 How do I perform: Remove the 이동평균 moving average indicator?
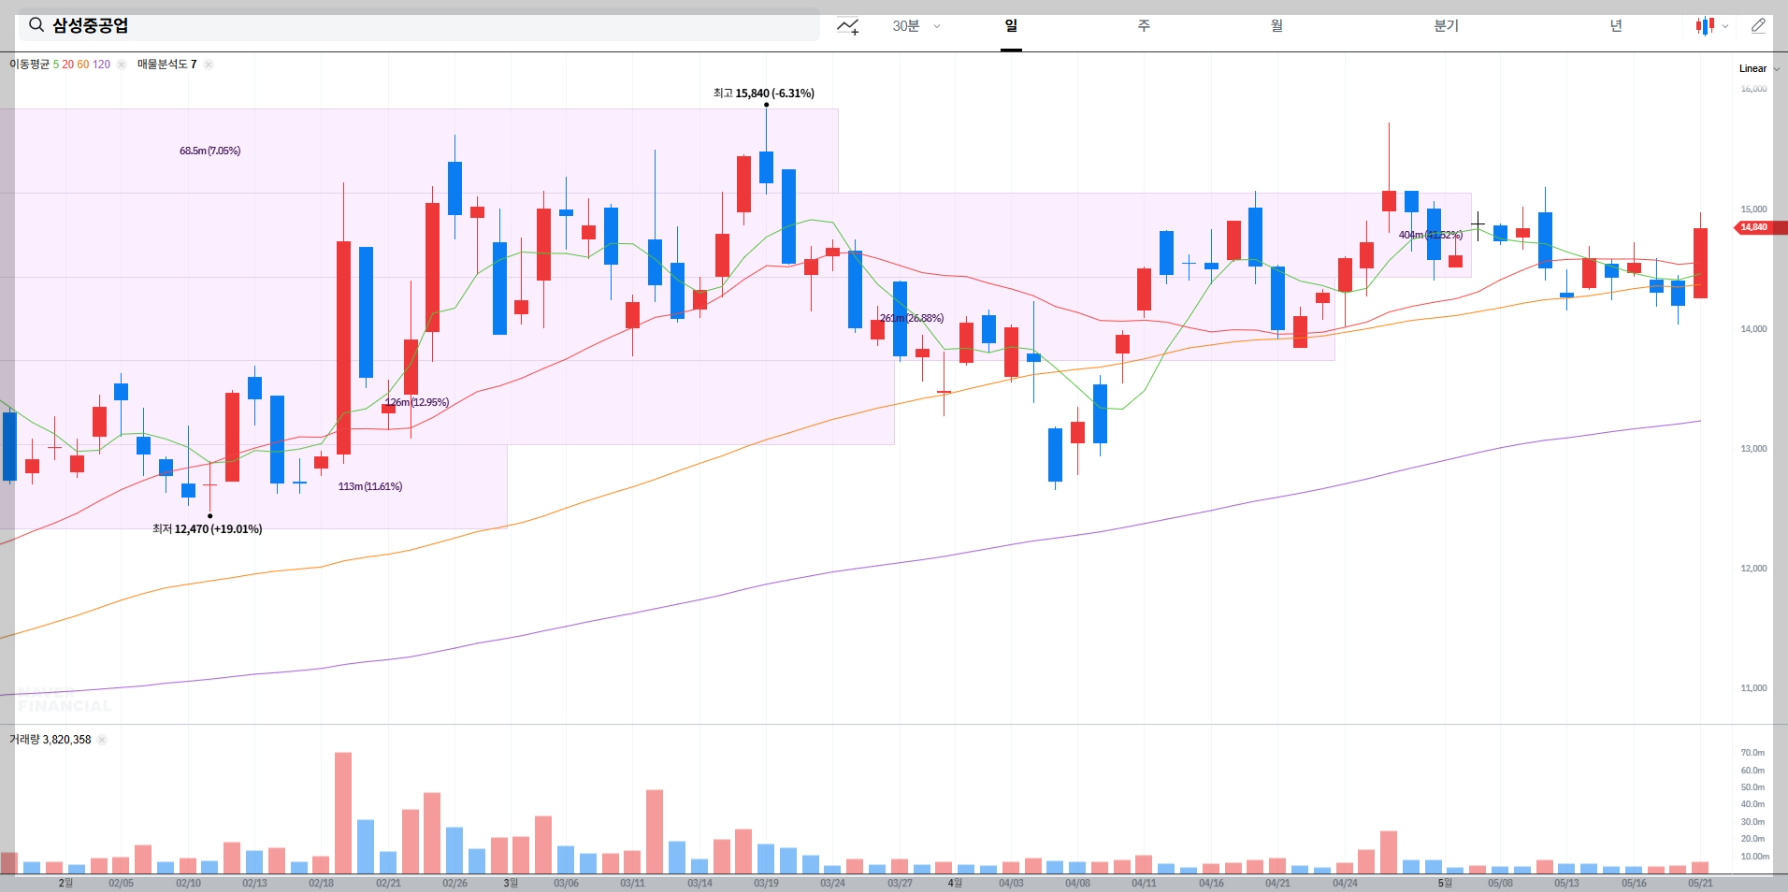122,64
